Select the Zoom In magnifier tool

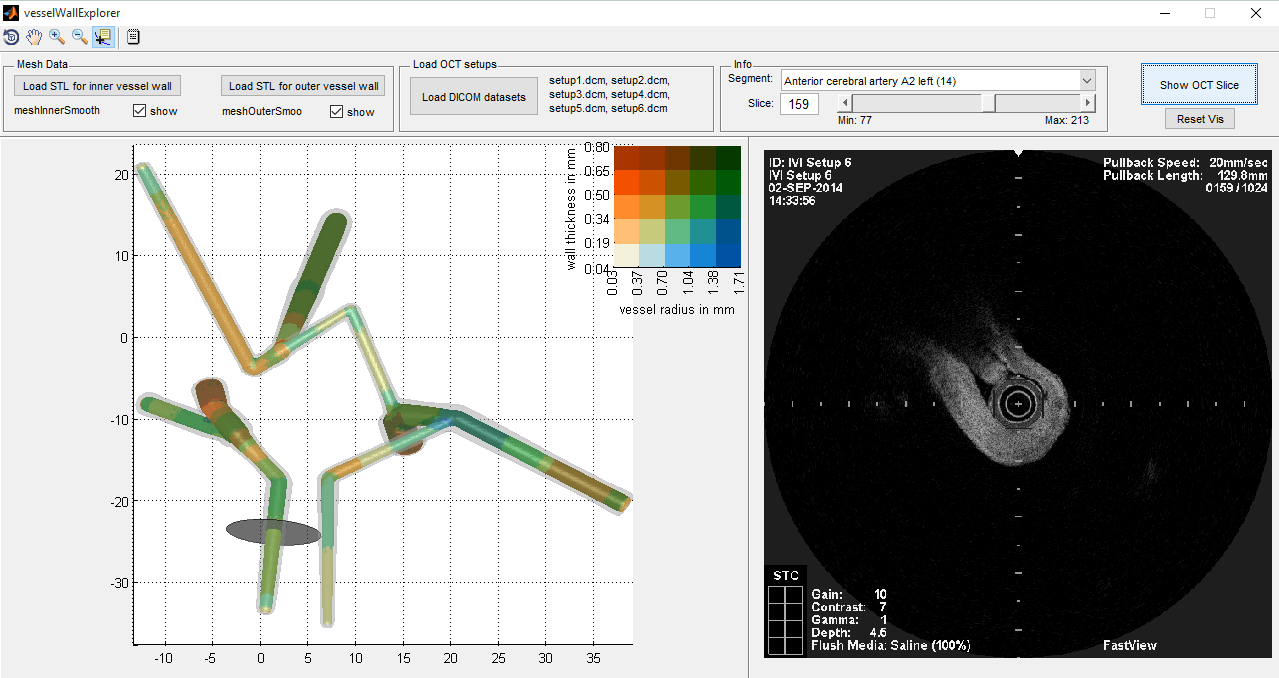(57, 38)
